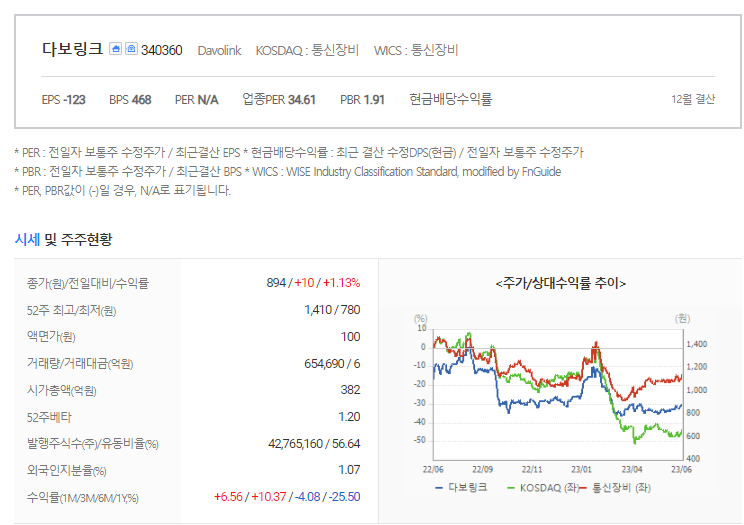Click 현금배당수익률 label
This screenshot has width=744, height=525.
pyautogui.click(x=451, y=99)
